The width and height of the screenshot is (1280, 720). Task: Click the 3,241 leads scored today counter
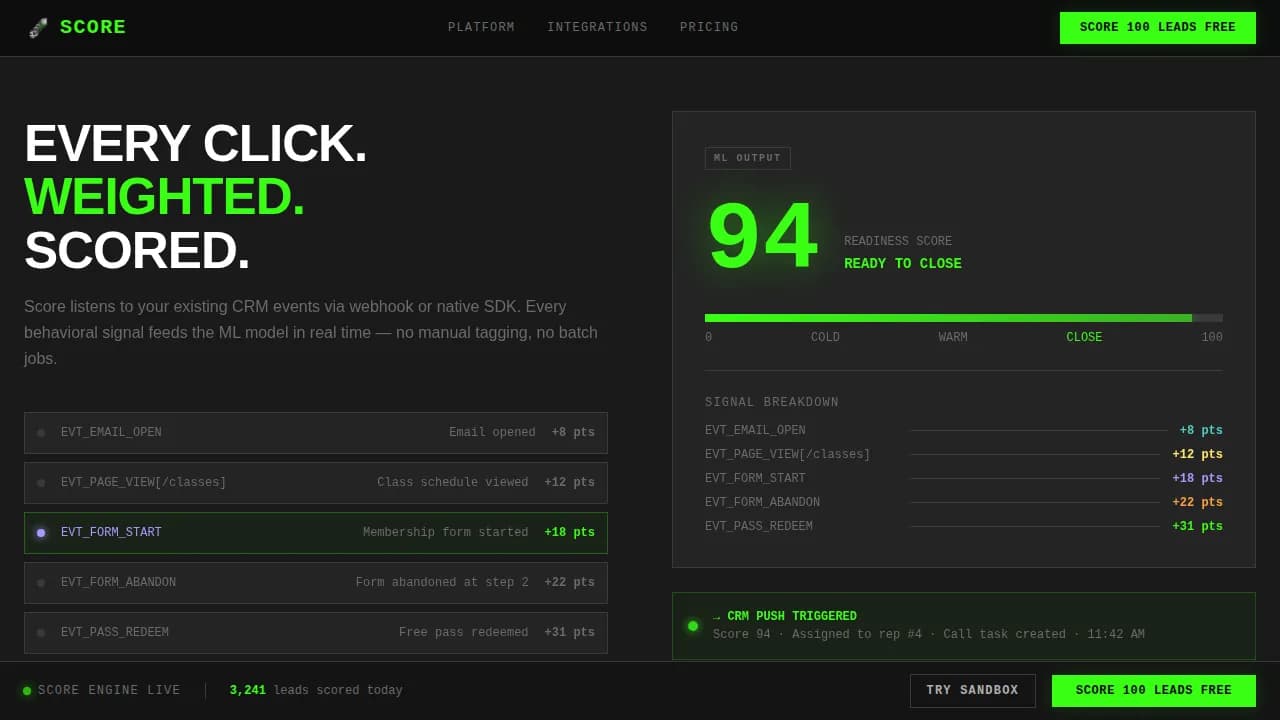coord(316,690)
